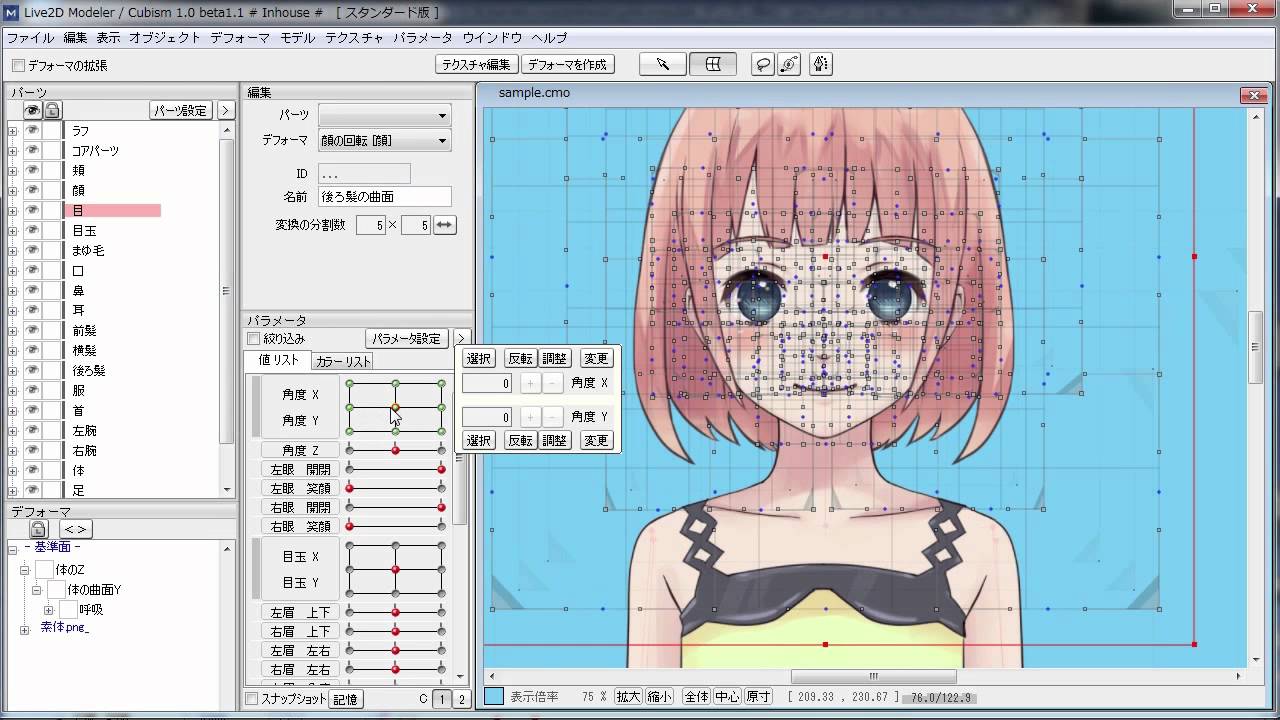Image resolution: width=1280 pixels, height=720 pixels.
Task: Click the swap divisions arrow button
Action: [445, 225]
